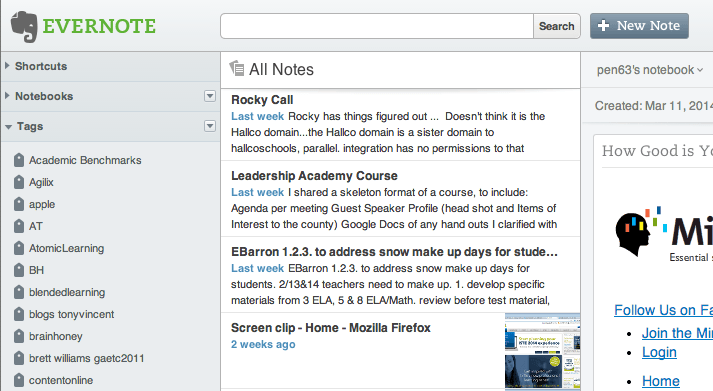Click the tag icon beside AtomicLearning
This screenshot has width=713, height=391.
(19, 248)
